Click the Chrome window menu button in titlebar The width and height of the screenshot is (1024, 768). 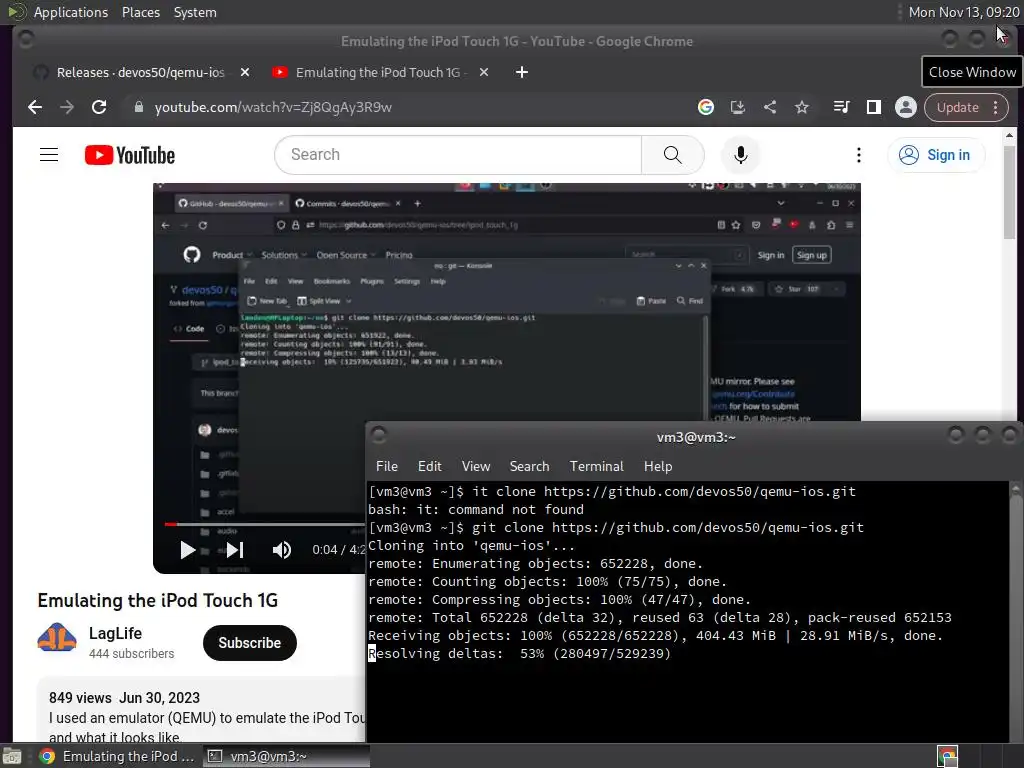tap(26, 40)
